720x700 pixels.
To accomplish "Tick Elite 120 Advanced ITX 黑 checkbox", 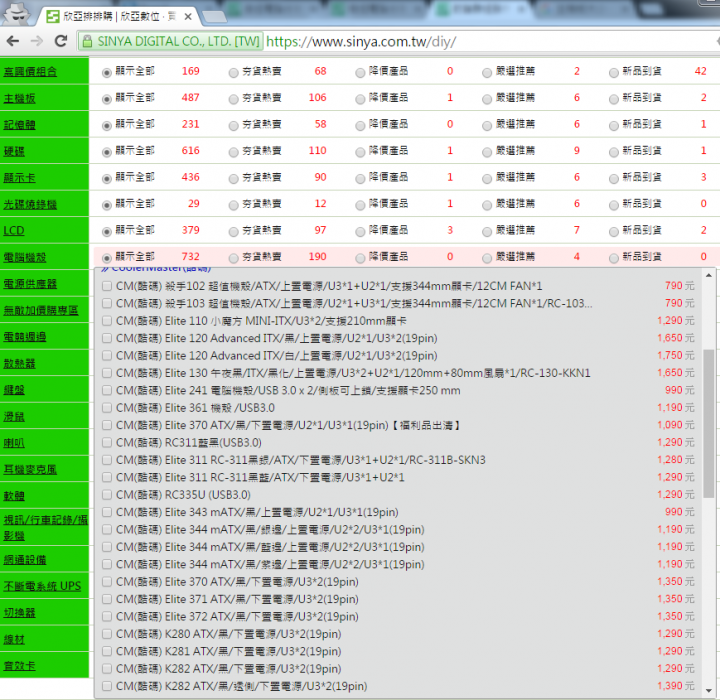I will 107,339.
